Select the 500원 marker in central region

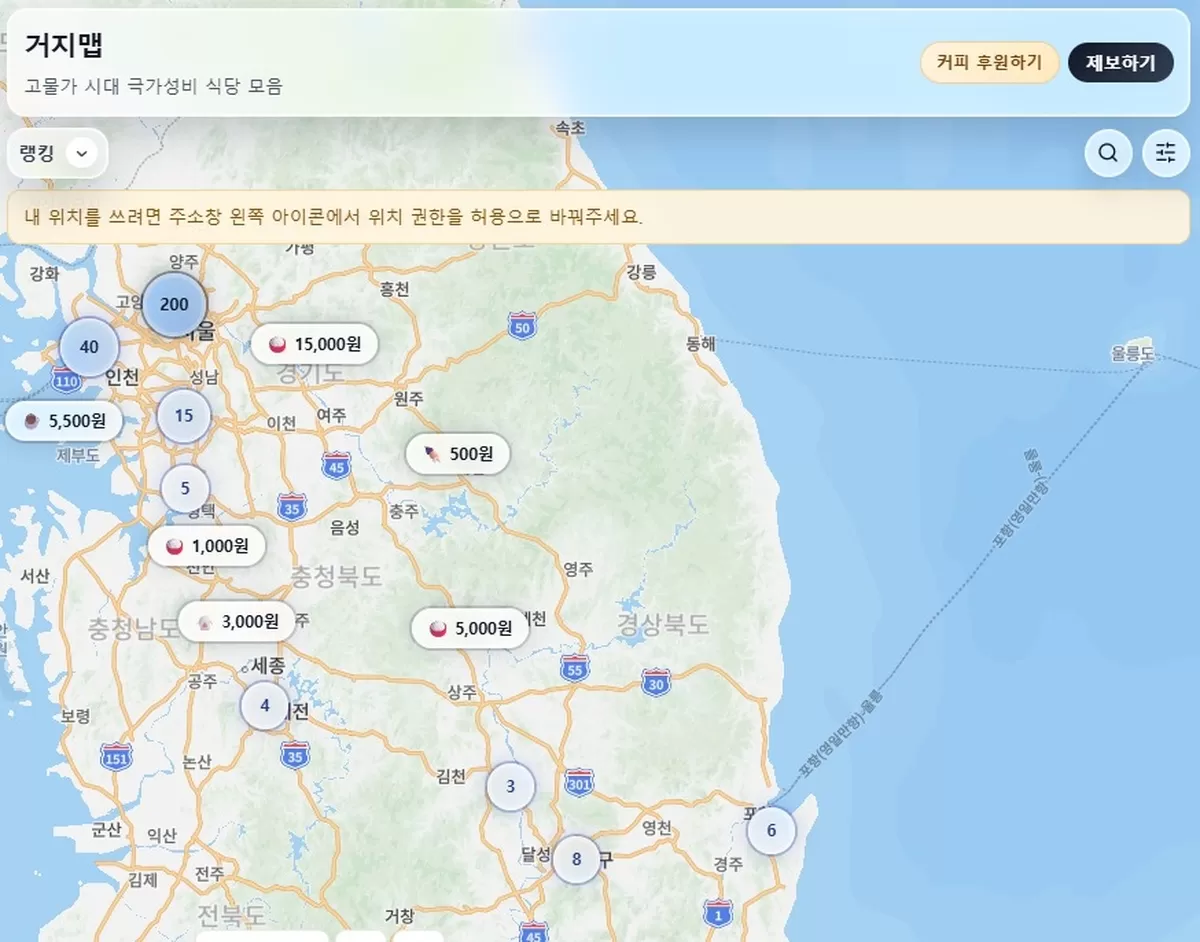click(458, 453)
